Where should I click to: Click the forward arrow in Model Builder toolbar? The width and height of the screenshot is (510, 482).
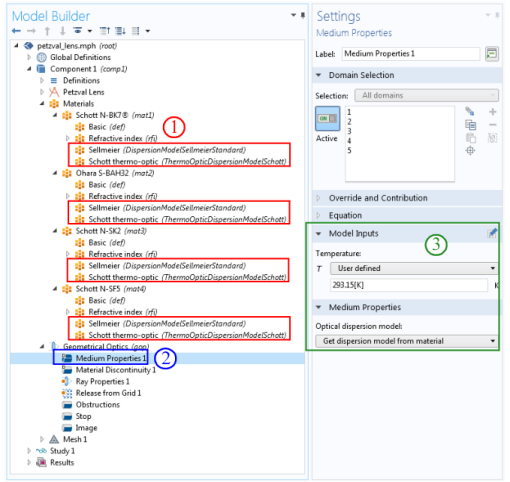point(31,31)
